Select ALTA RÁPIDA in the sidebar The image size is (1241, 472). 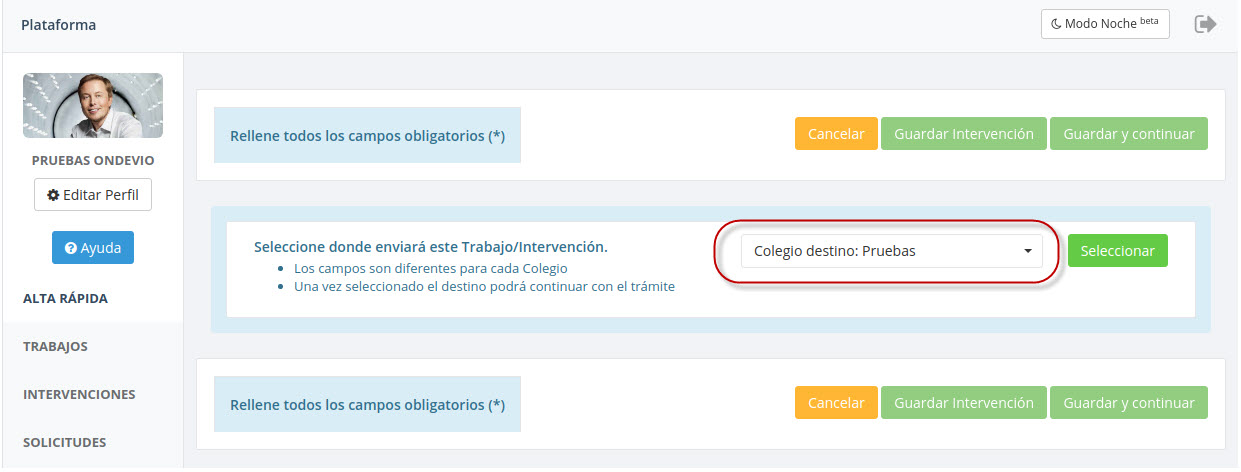tap(66, 298)
